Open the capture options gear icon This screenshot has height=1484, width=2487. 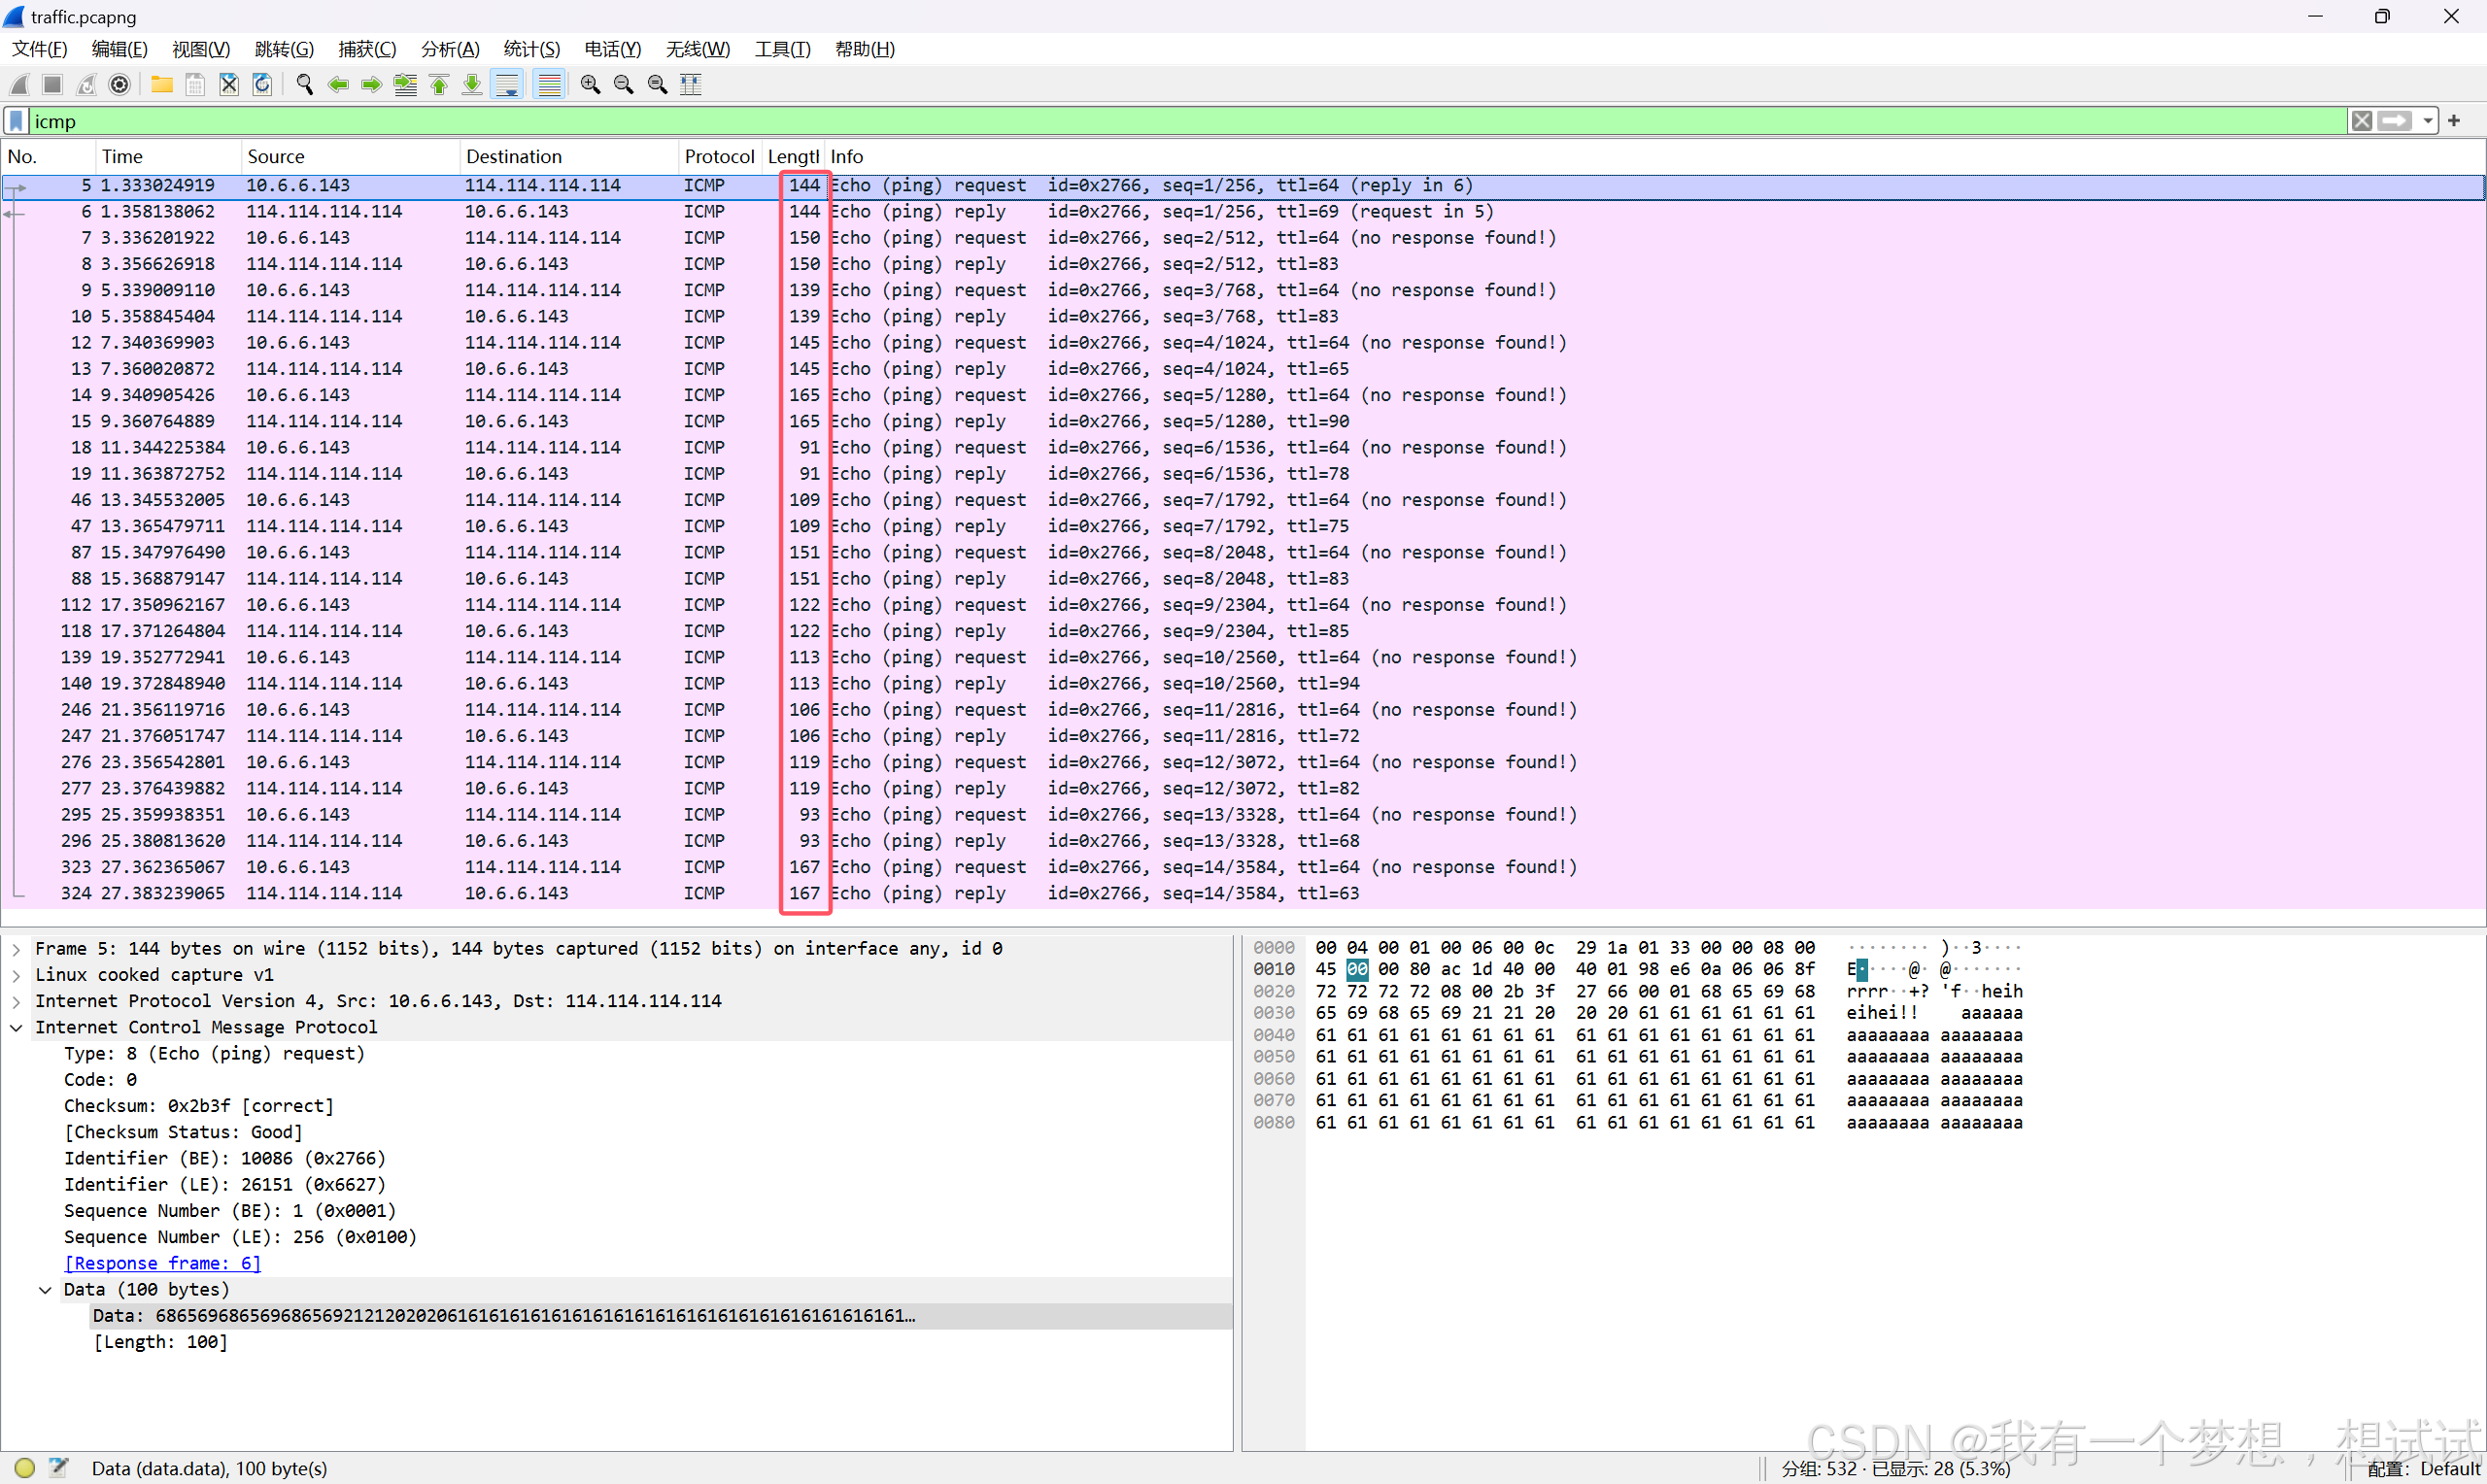(120, 85)
